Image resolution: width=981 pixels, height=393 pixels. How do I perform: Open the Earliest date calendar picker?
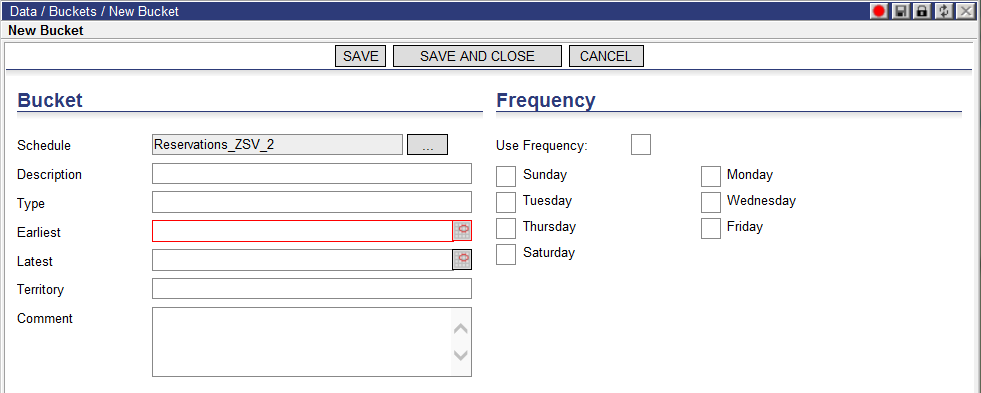pos(462,231)
